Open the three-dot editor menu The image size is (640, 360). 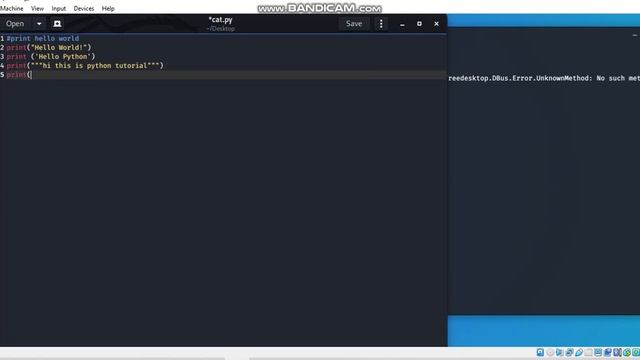[381, 24]
